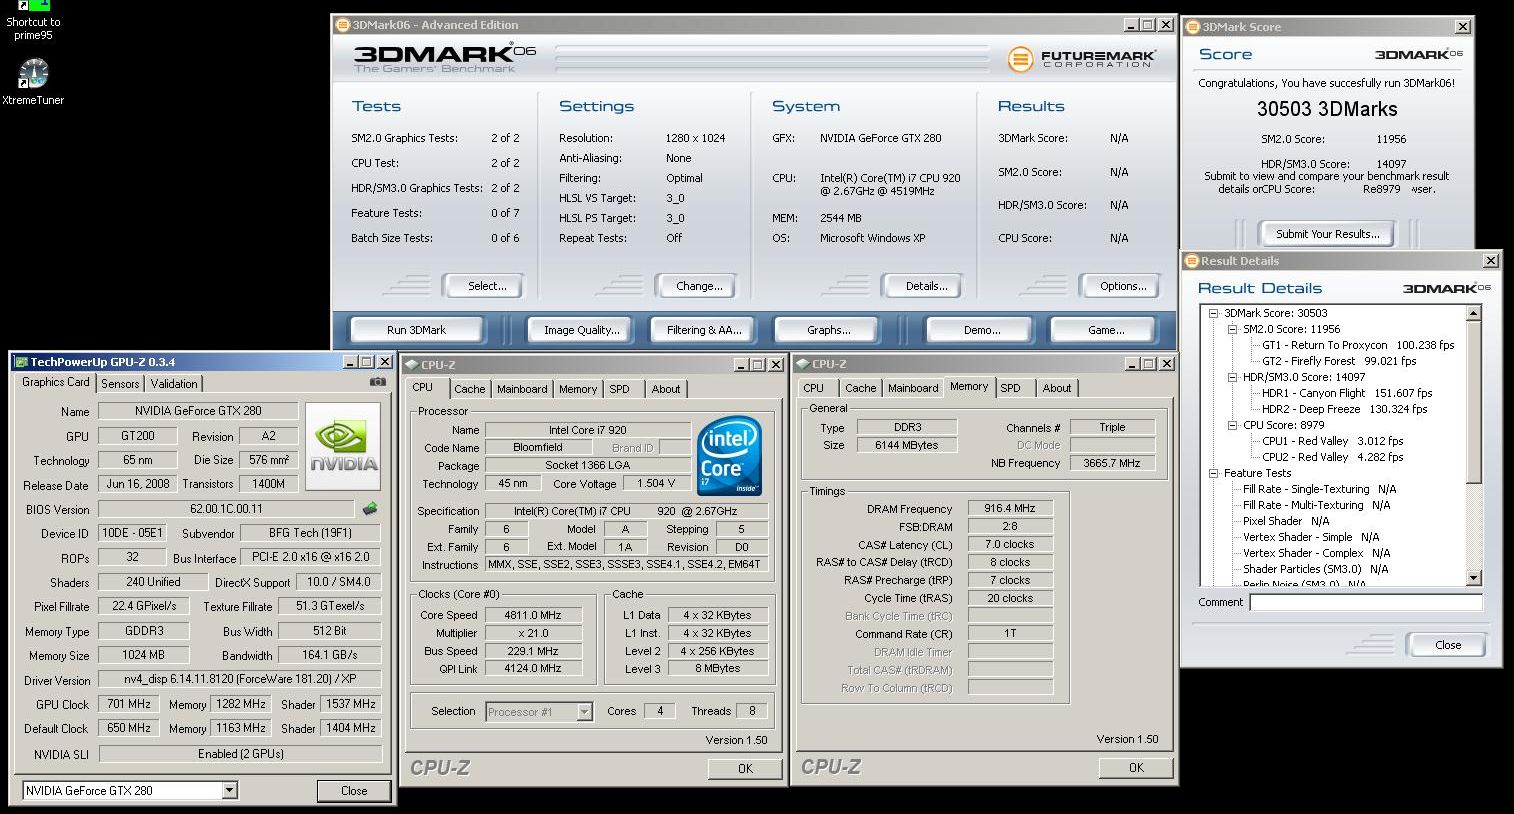Open the Processor #1 selection dropdown
The height and width of the screenshot is (814, 1514).
point(584,712)
